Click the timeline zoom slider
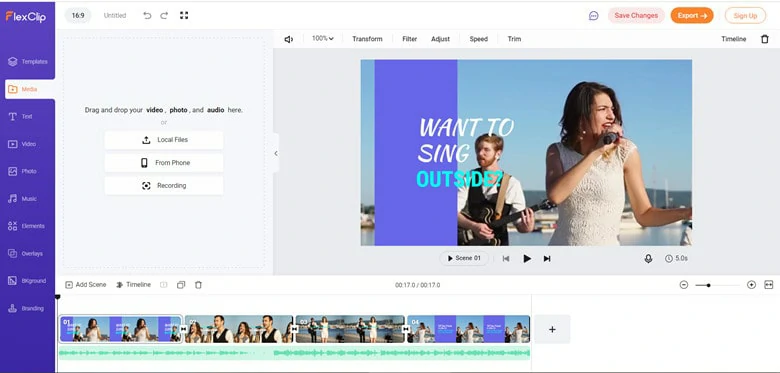 pyautogui.click(x=717, y=285)
